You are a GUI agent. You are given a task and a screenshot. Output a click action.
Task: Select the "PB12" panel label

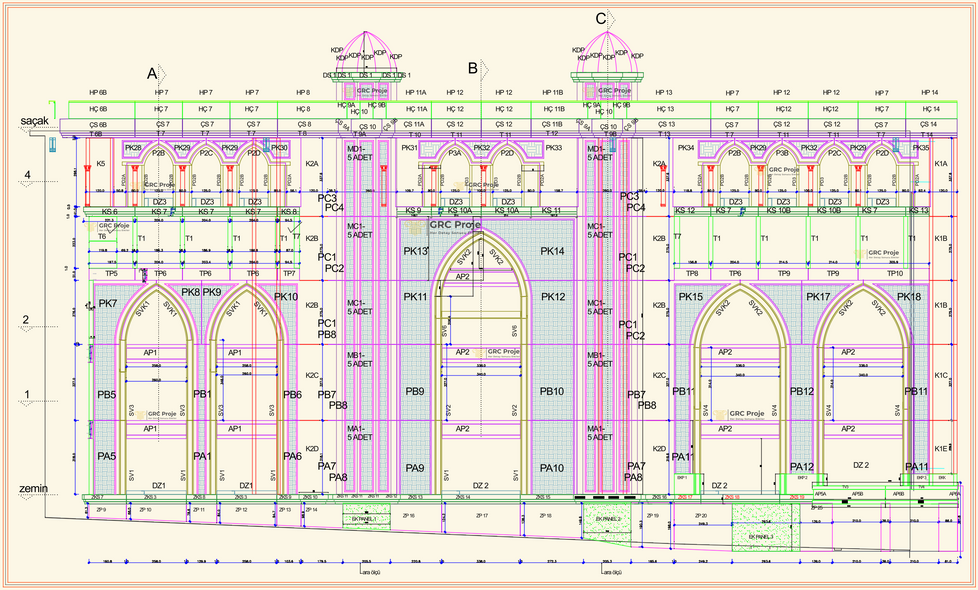click(802, 392)
